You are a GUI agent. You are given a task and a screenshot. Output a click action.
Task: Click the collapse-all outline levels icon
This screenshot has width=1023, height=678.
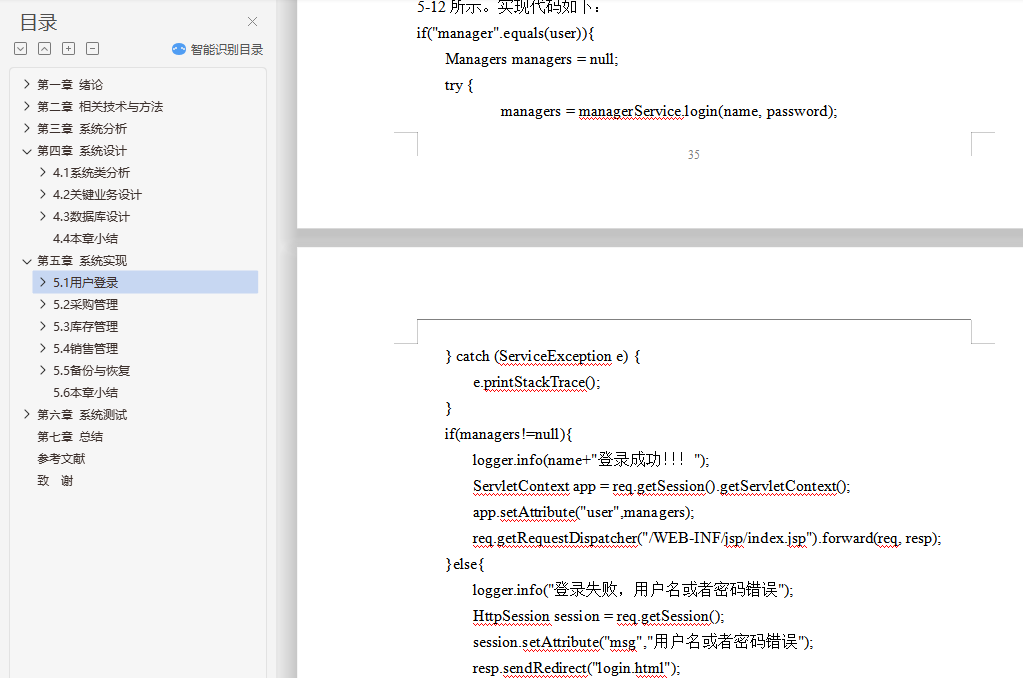coord(44,48)
